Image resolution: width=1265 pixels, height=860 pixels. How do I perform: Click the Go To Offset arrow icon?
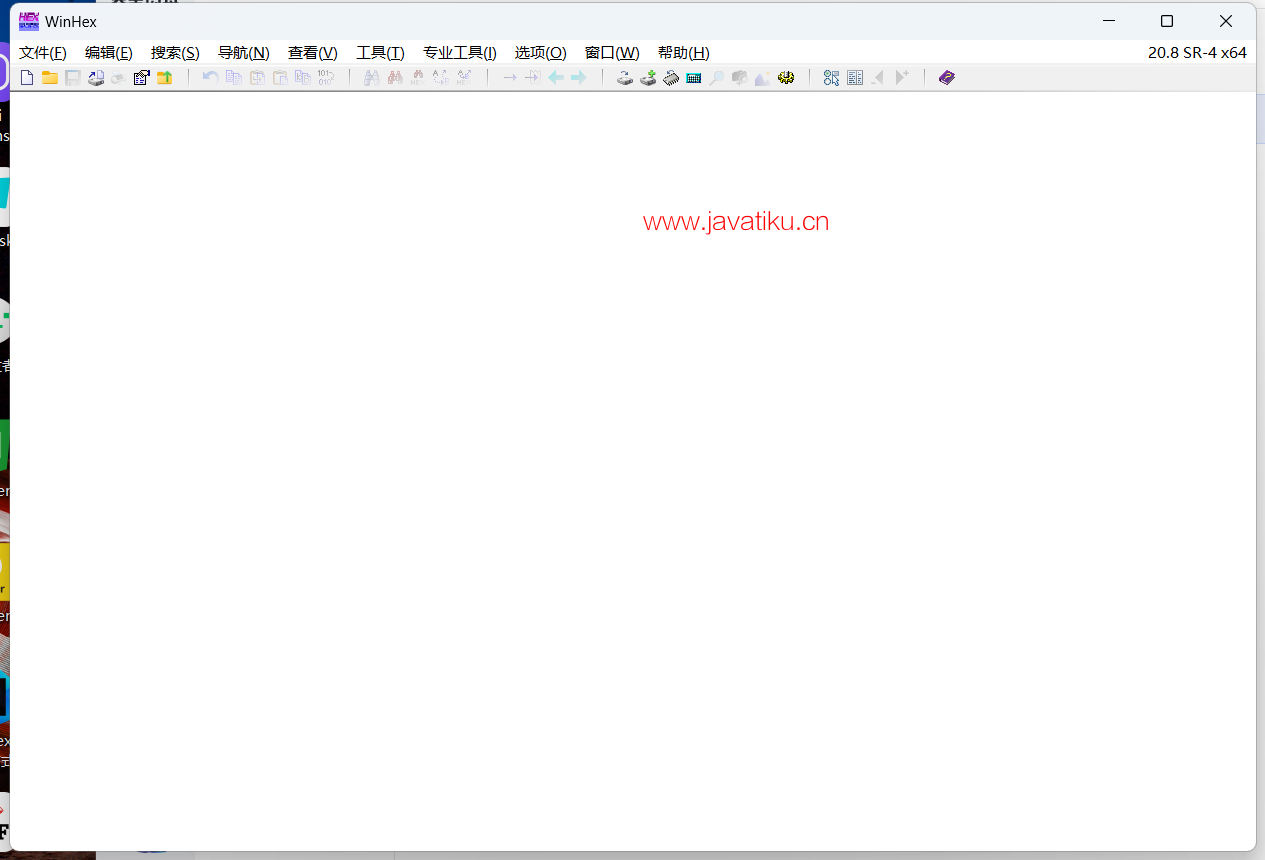click(x=510, y=77)
